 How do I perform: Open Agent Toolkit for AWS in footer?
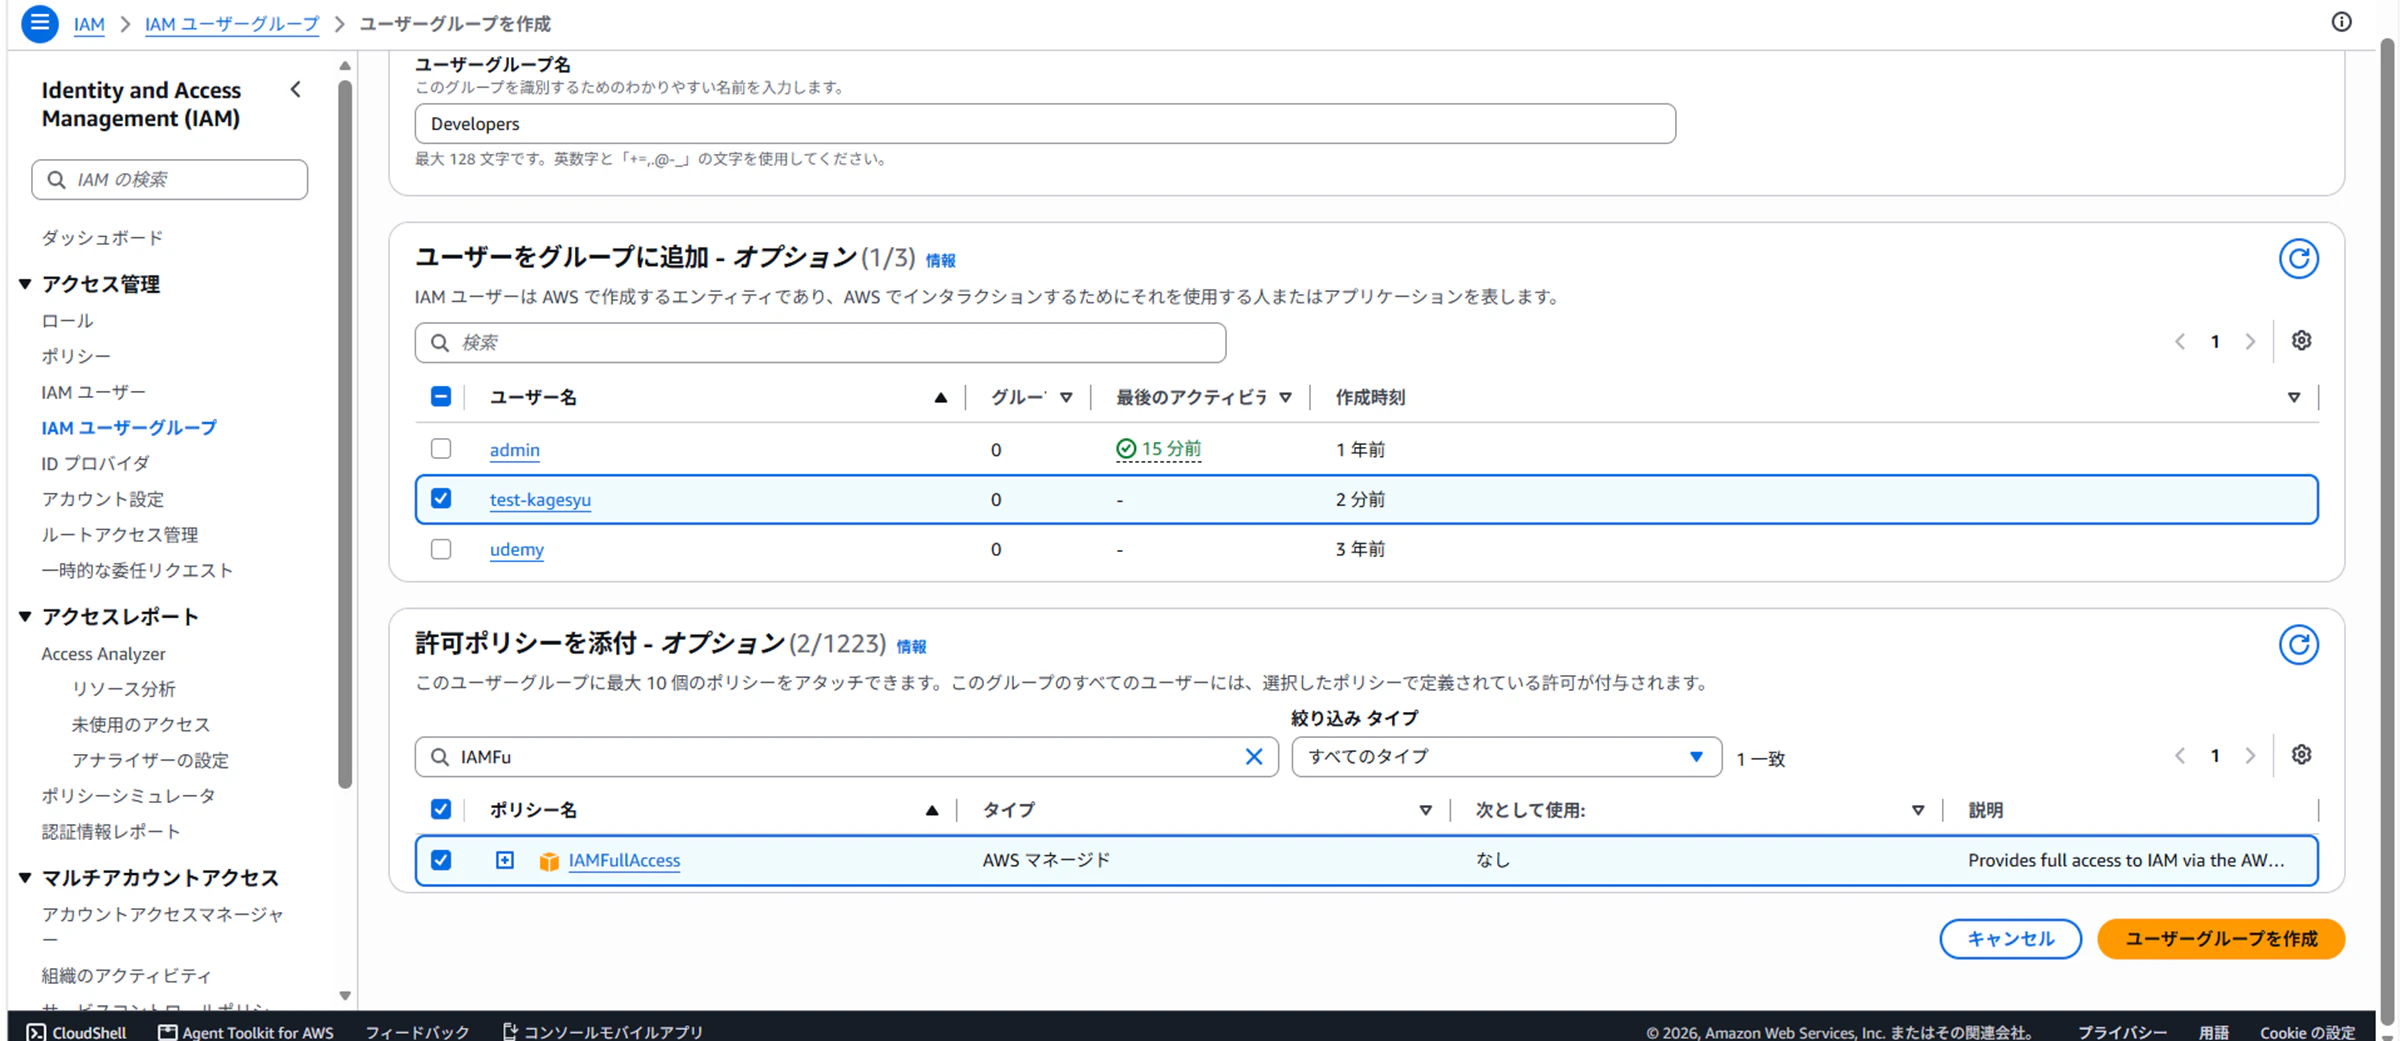[246, 1031]
